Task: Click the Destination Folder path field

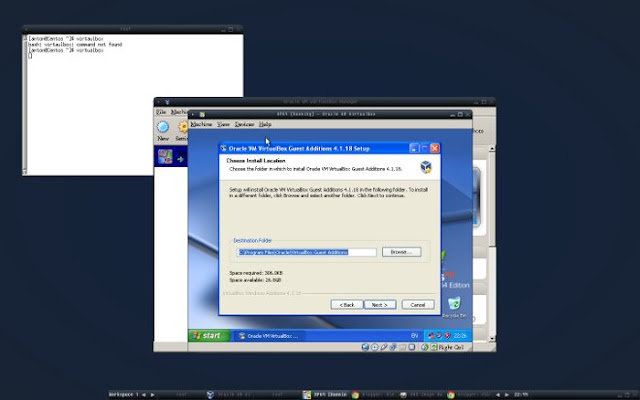Action: (307, 252)
